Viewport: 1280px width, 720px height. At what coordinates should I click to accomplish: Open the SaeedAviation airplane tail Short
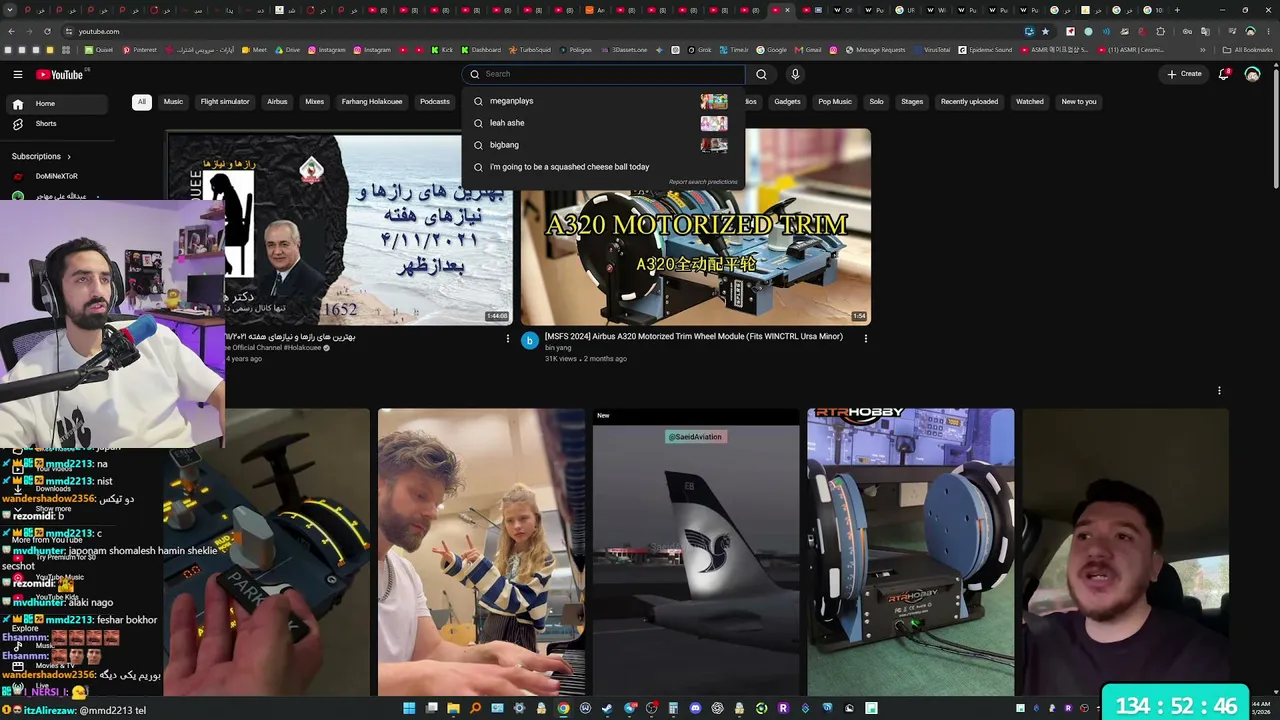[696, 551]
